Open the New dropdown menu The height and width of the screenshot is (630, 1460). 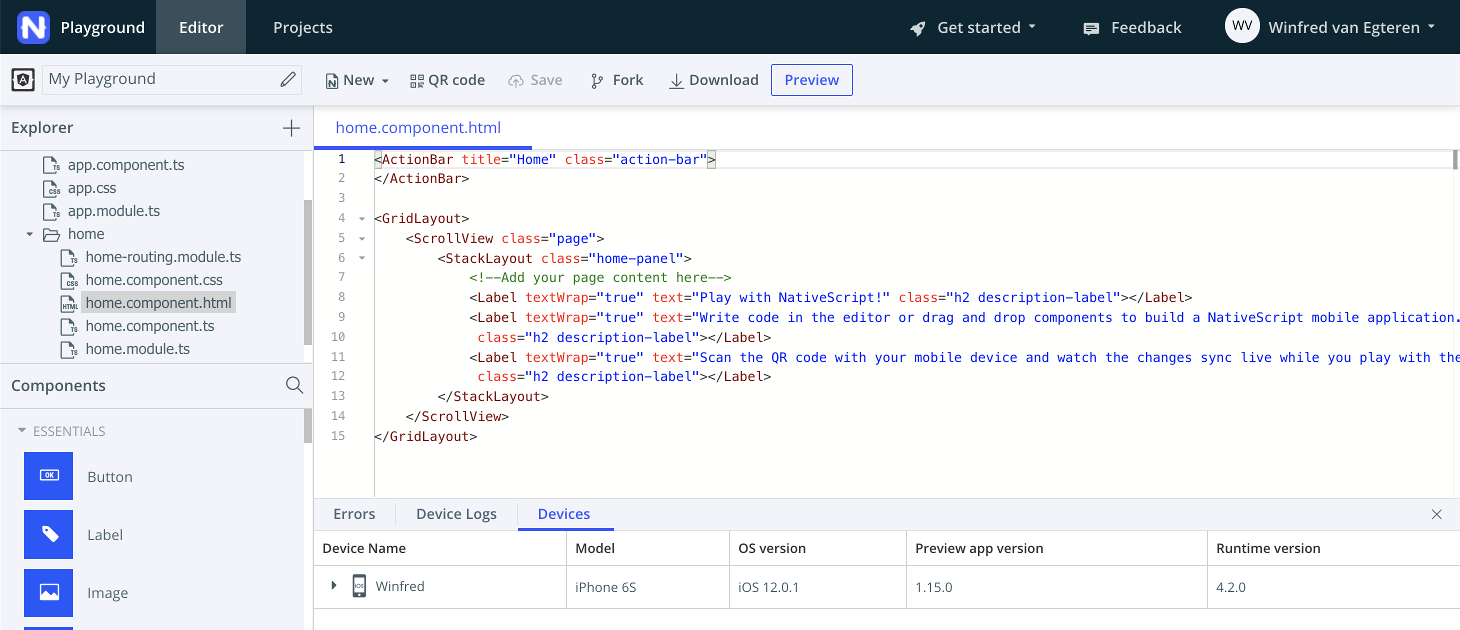(357, 80)
